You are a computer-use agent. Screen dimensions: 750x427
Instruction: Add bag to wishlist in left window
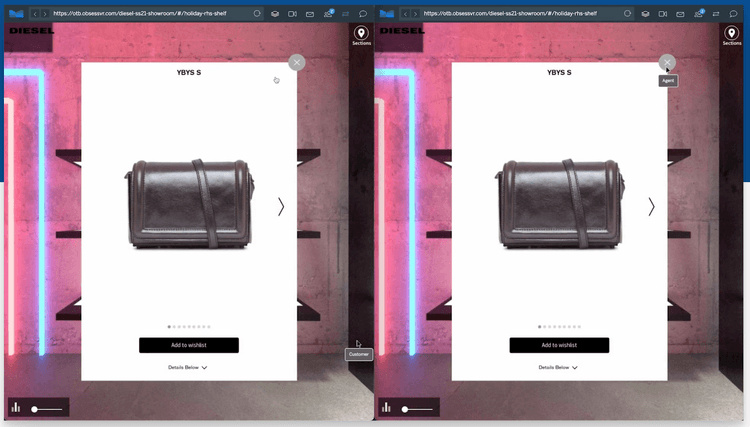pyautogui.click(x=189, y=345)
